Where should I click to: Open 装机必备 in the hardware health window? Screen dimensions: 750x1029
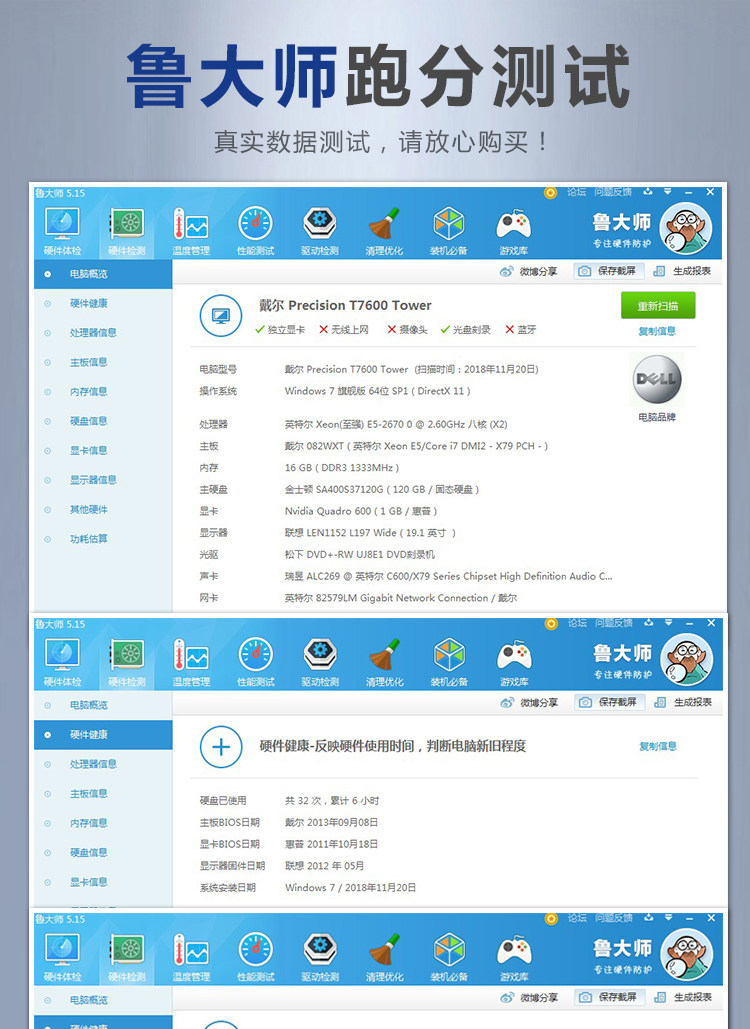449,662
